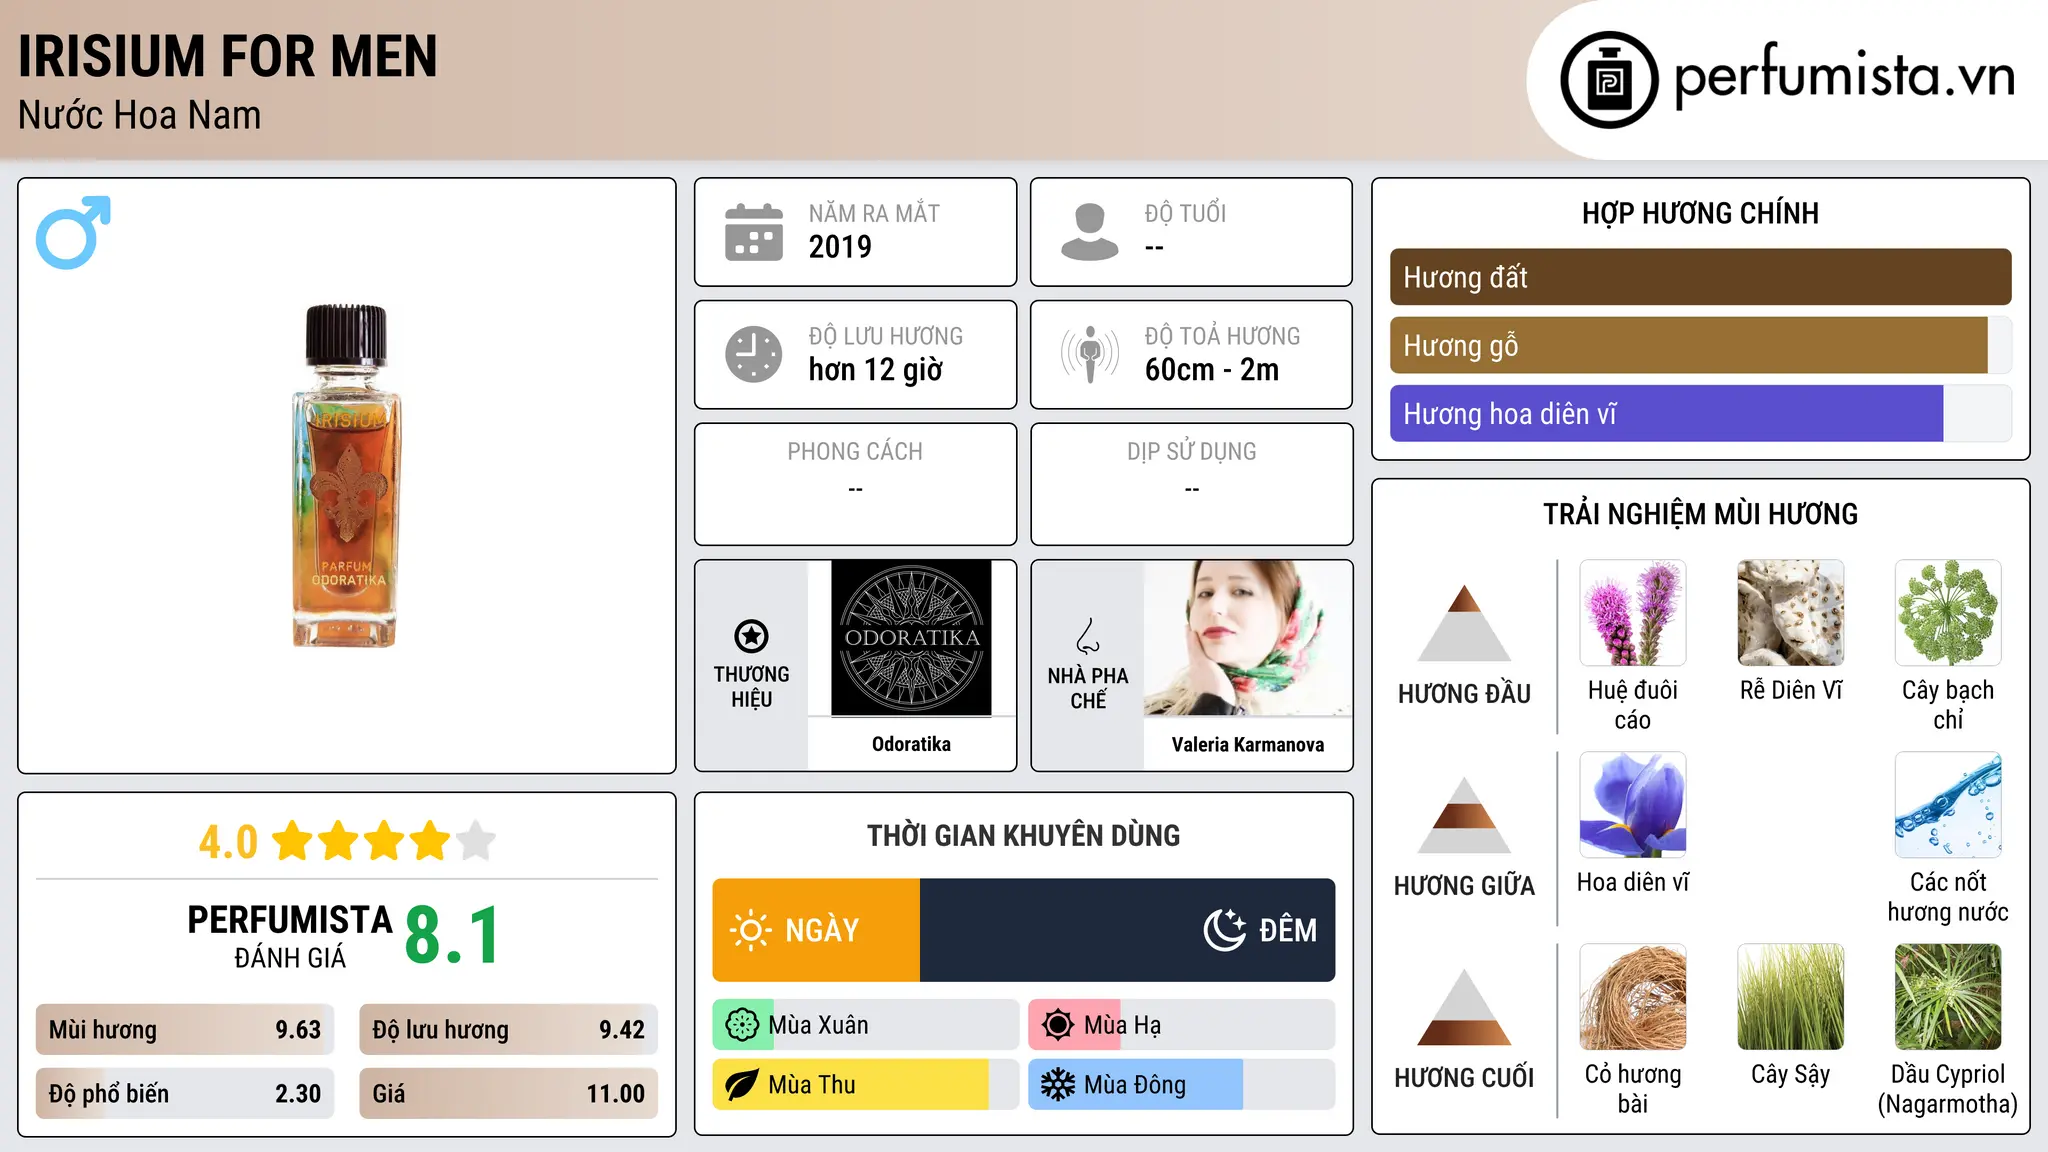The height and width of the screenshot is (1152, 2048).
Task: Select the Cây Sậy note image
Action: tap(1791, 997)
